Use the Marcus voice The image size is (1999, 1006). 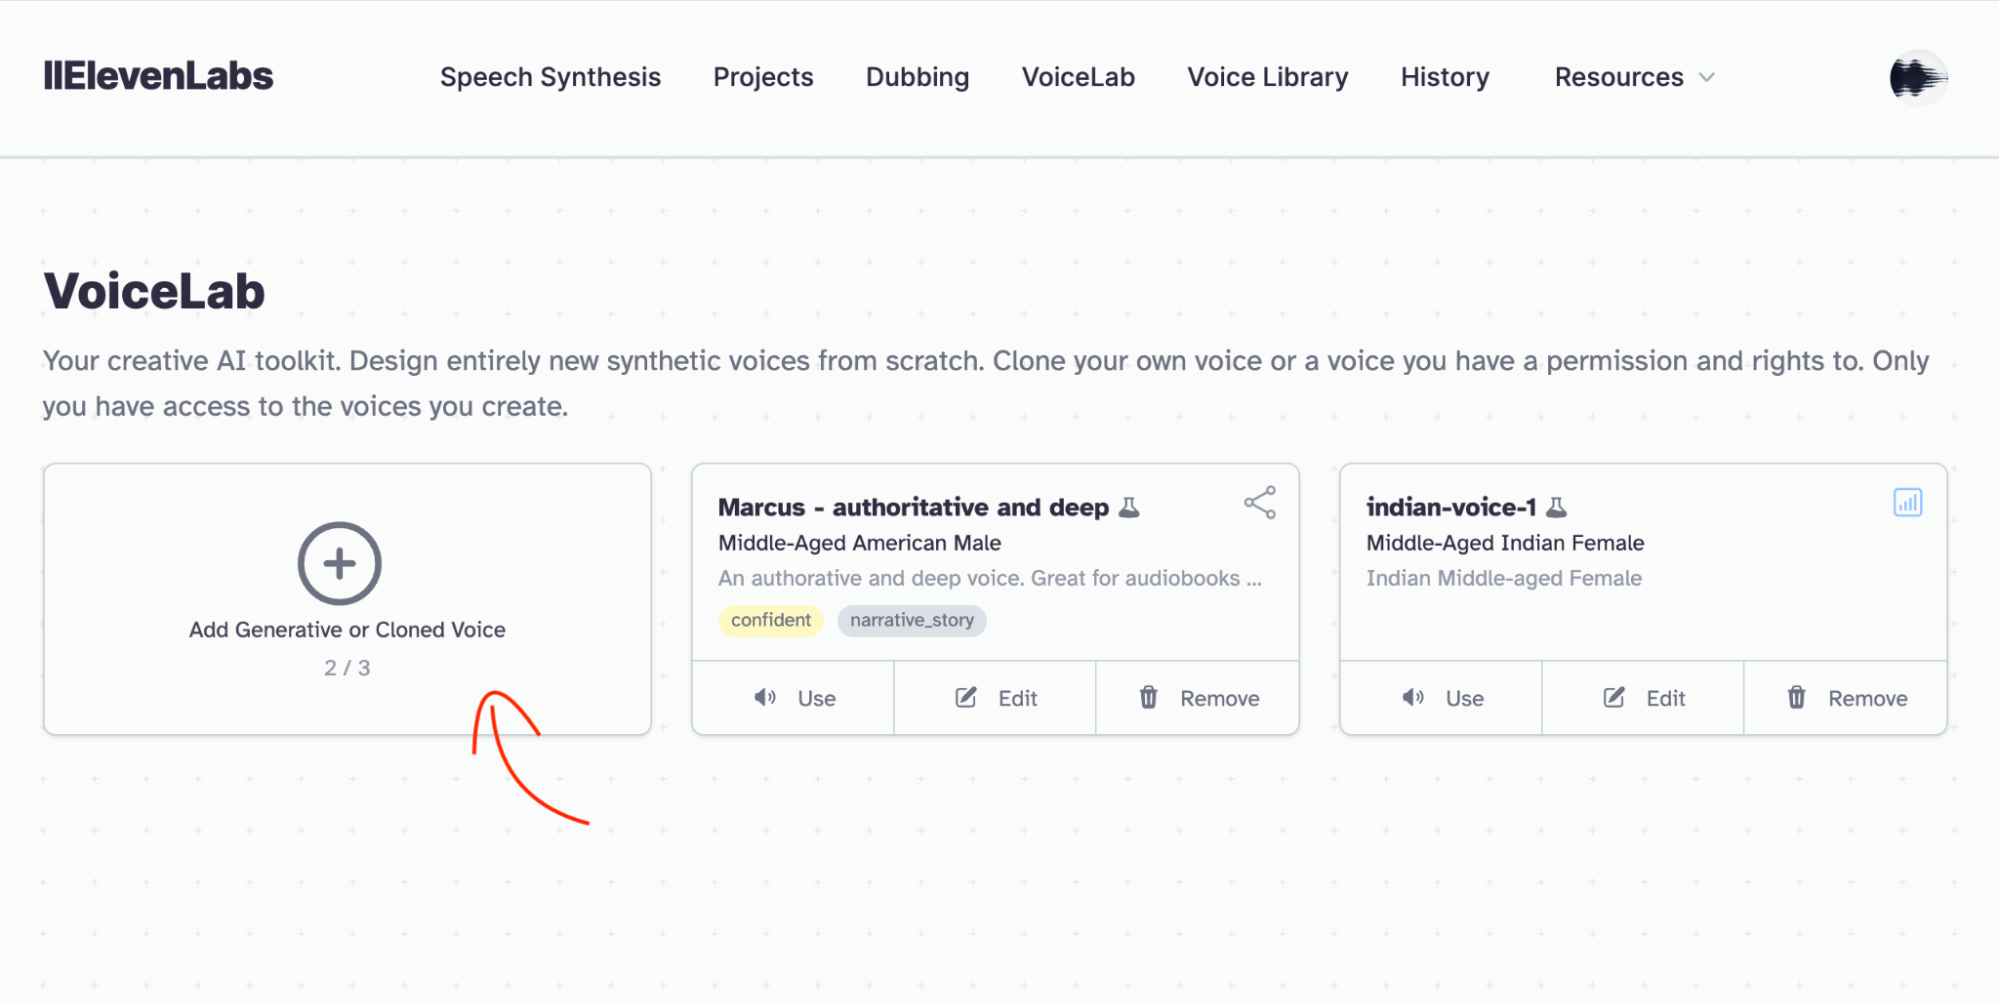pos(793,698)
